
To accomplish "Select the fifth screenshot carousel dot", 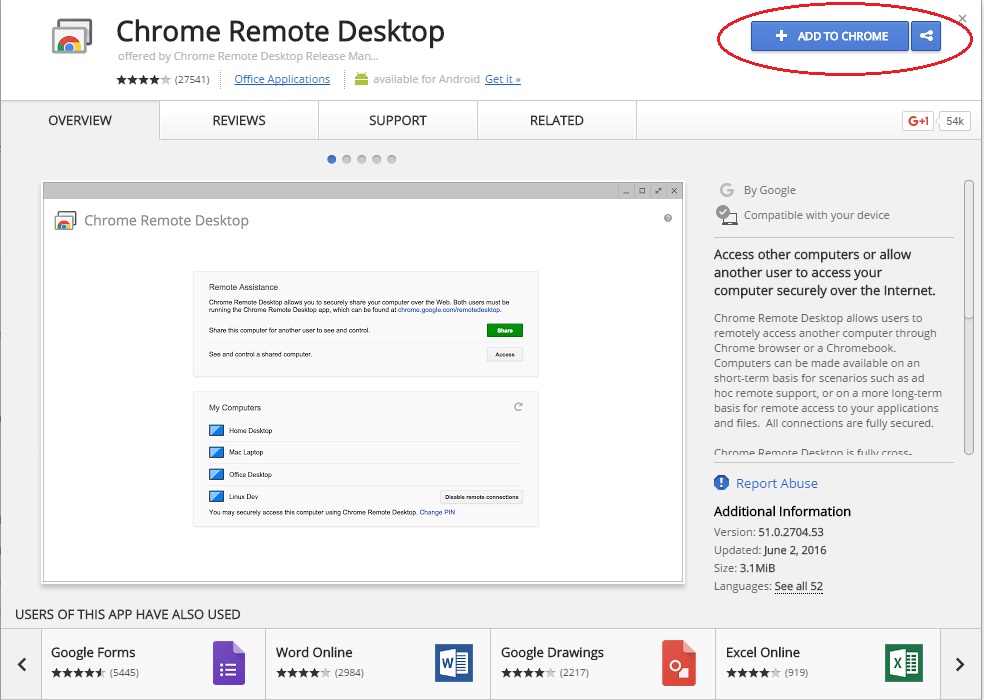I will [x=392, y=159].
